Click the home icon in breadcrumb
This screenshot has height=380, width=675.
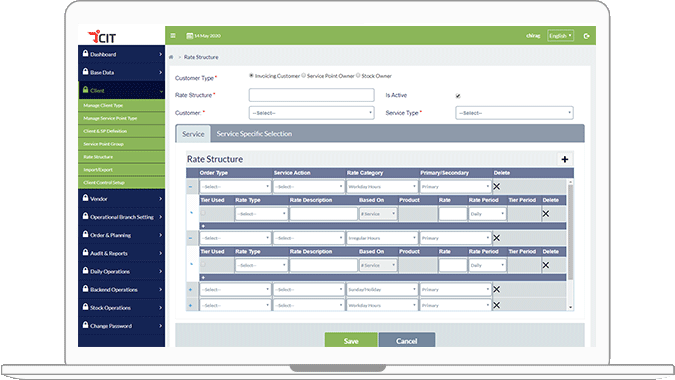click(x=171, y=57)
